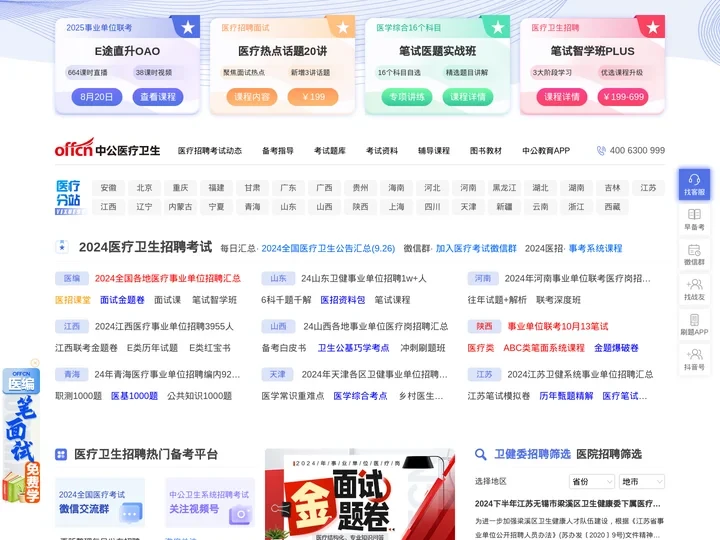Open 2024全国各地医疗事业单位招聘汇总 link
The height and width of the screenshot is (540, 720).
(168, 278)
